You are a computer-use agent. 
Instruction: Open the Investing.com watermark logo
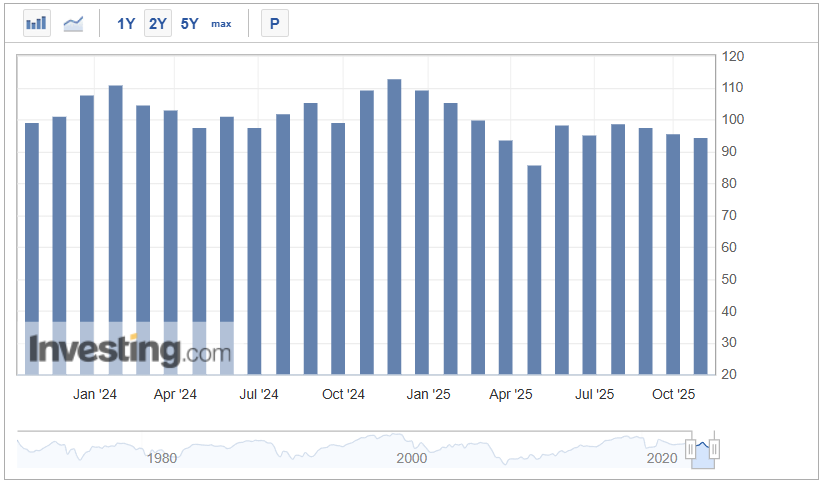tap(130, 350)
